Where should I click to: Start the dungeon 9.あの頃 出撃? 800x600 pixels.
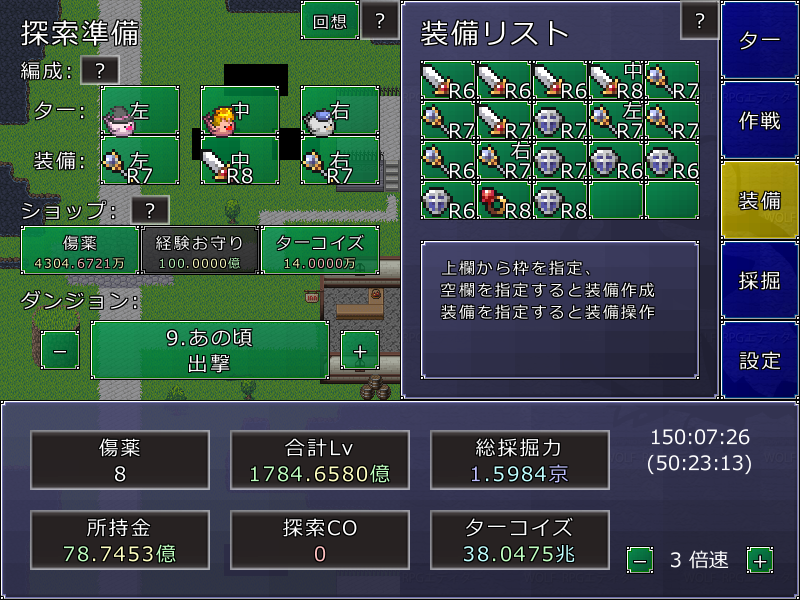tap(210, 350)
